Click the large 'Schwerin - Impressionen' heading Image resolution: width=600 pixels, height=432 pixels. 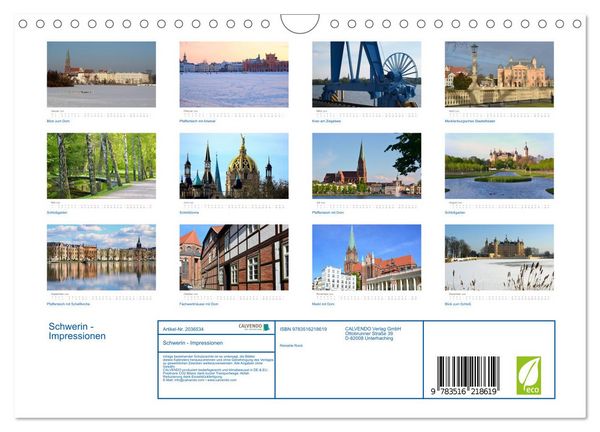coord(77,331)
